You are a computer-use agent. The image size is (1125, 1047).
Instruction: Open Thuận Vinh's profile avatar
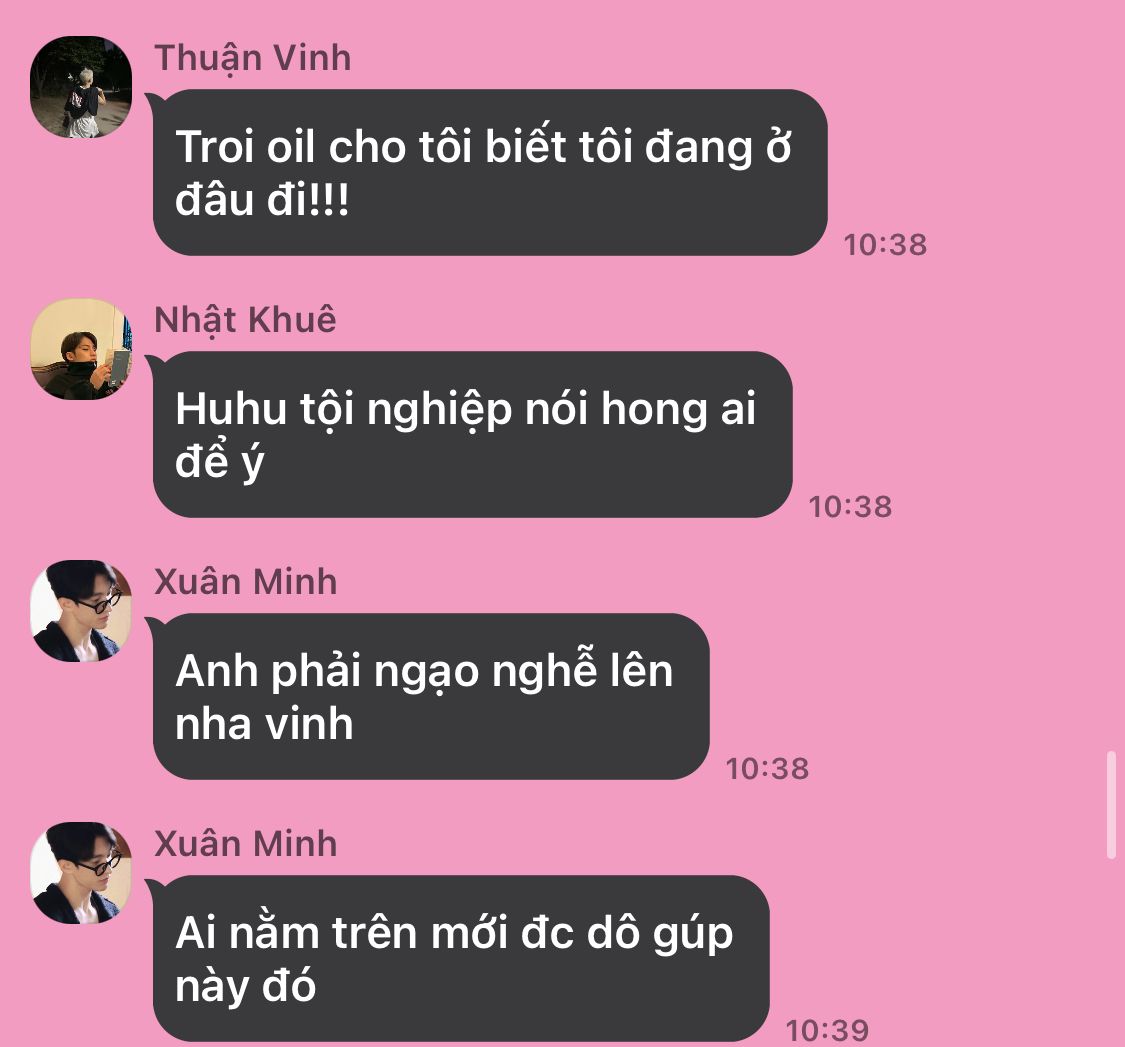[x=81, y=87]
